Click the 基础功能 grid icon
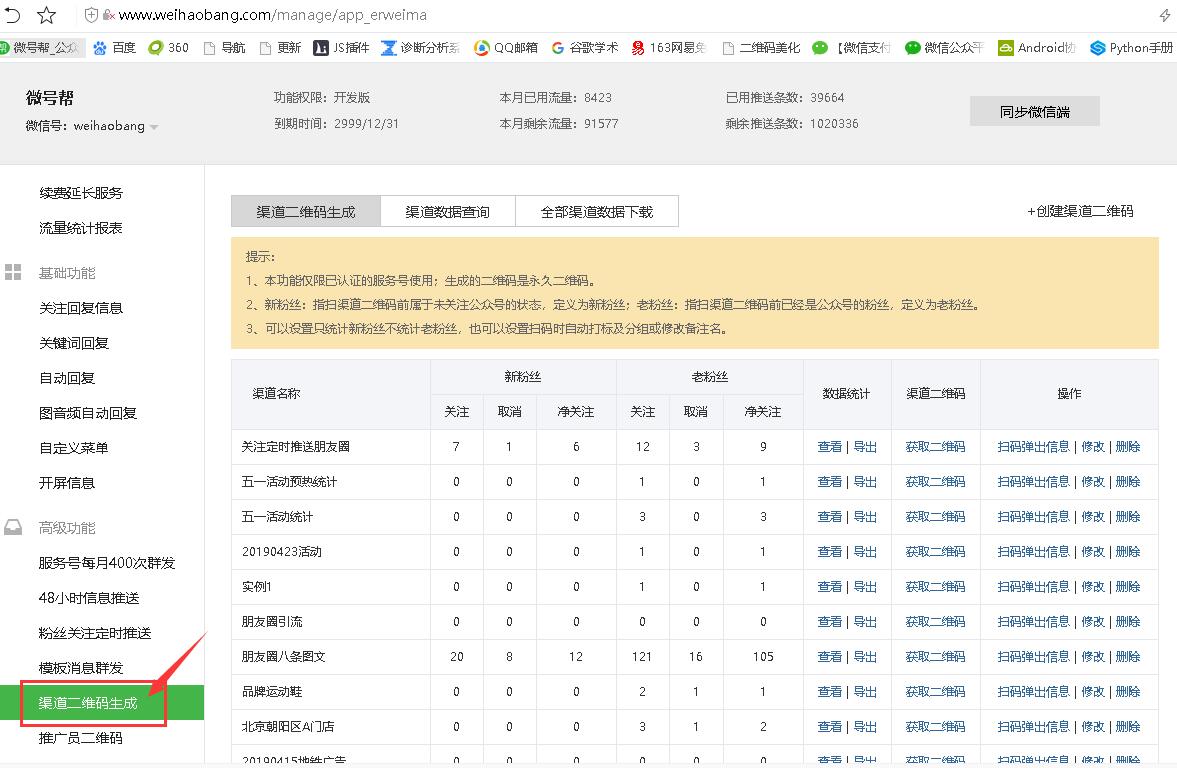The width and height of the screenshot is (1177, 768). (14, 273)
